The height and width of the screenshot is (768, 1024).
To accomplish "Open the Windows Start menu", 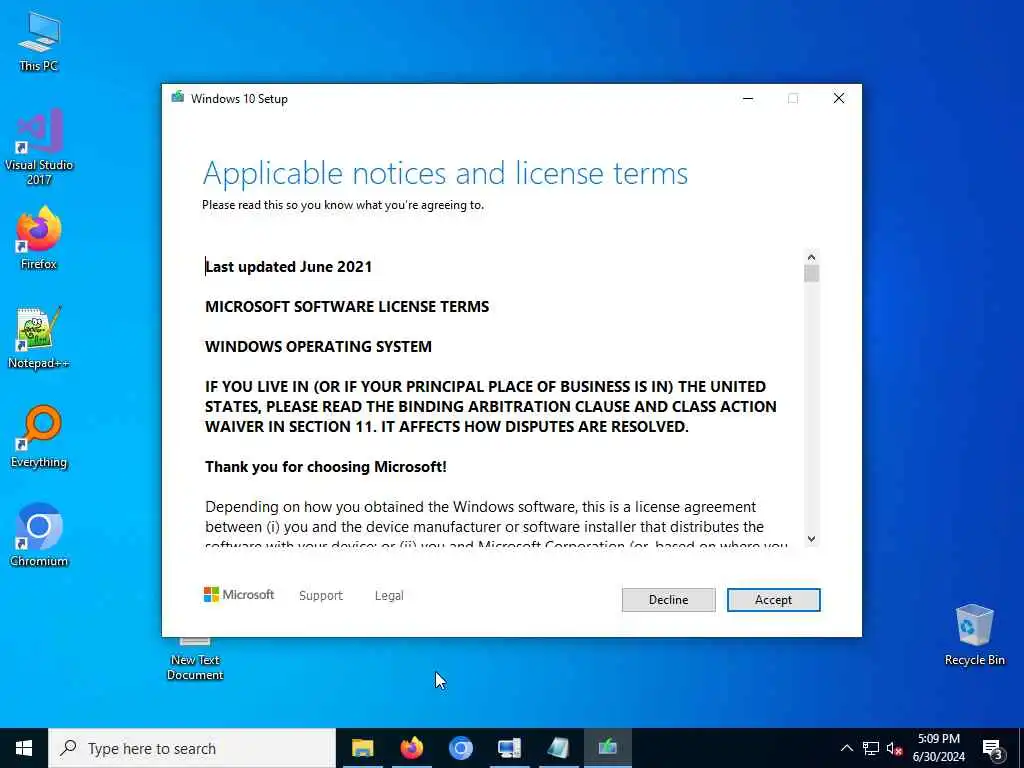I will [24, 748].
